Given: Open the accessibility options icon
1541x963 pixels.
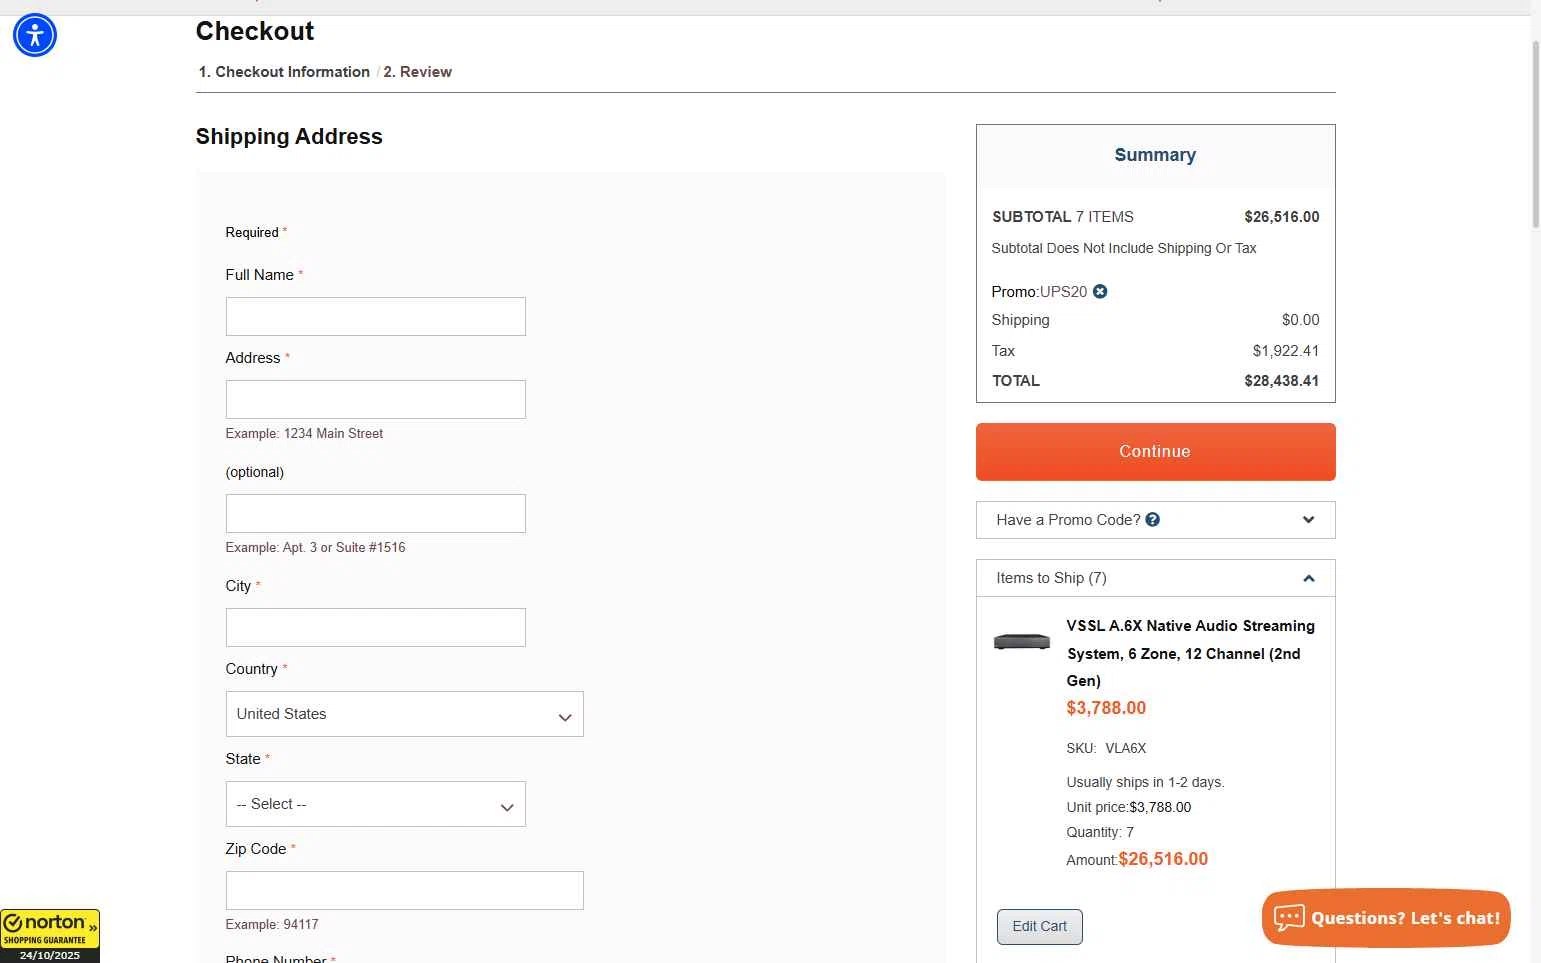Looking at the screenshot, I should 35,35.
